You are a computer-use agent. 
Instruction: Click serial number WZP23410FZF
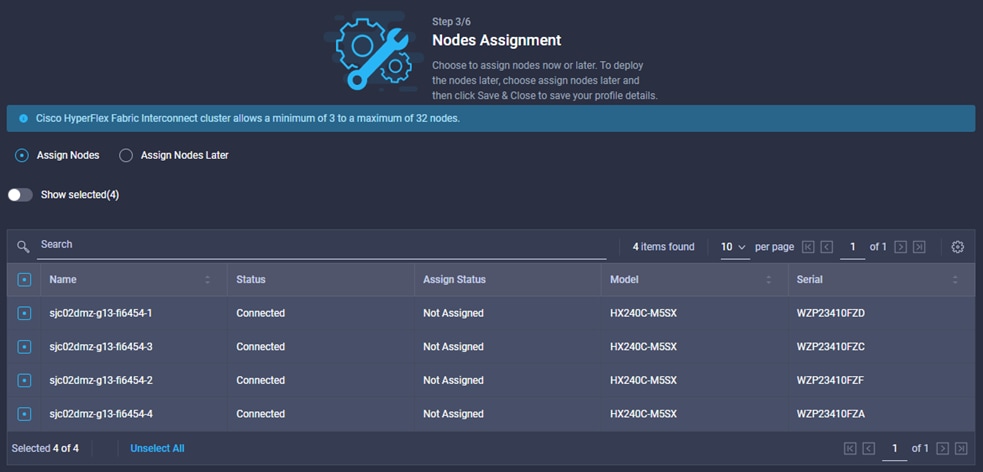tap(831, 380)
